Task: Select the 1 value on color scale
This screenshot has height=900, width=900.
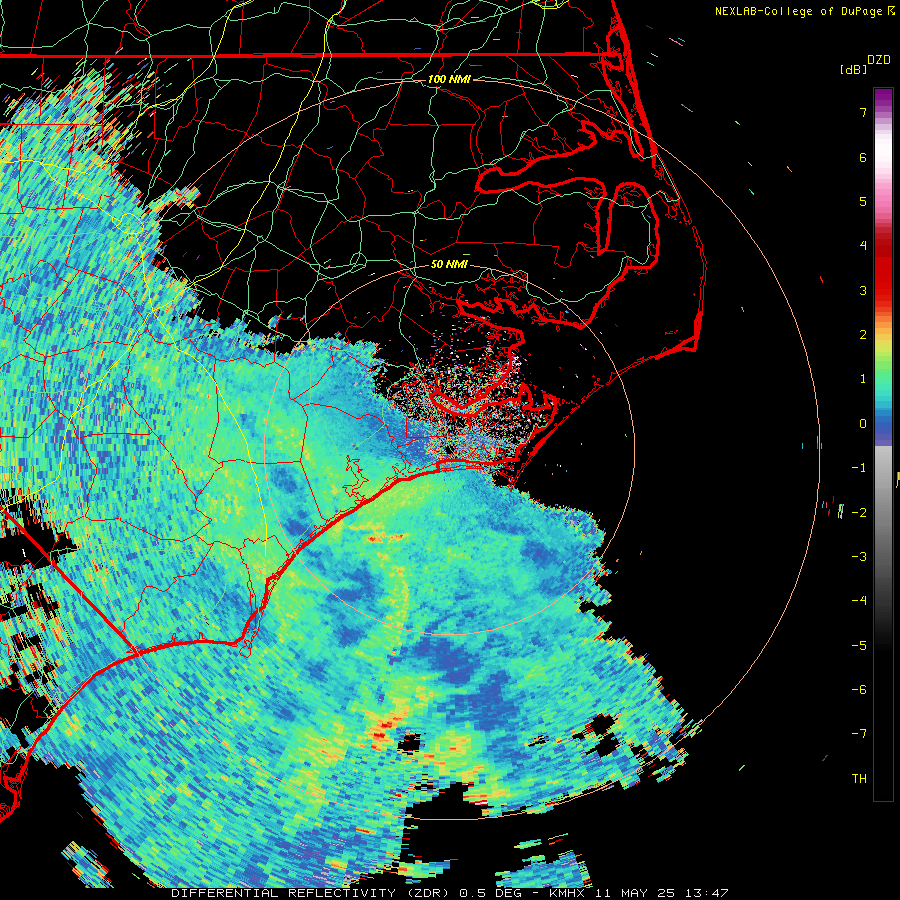Action: pos(863,379)
